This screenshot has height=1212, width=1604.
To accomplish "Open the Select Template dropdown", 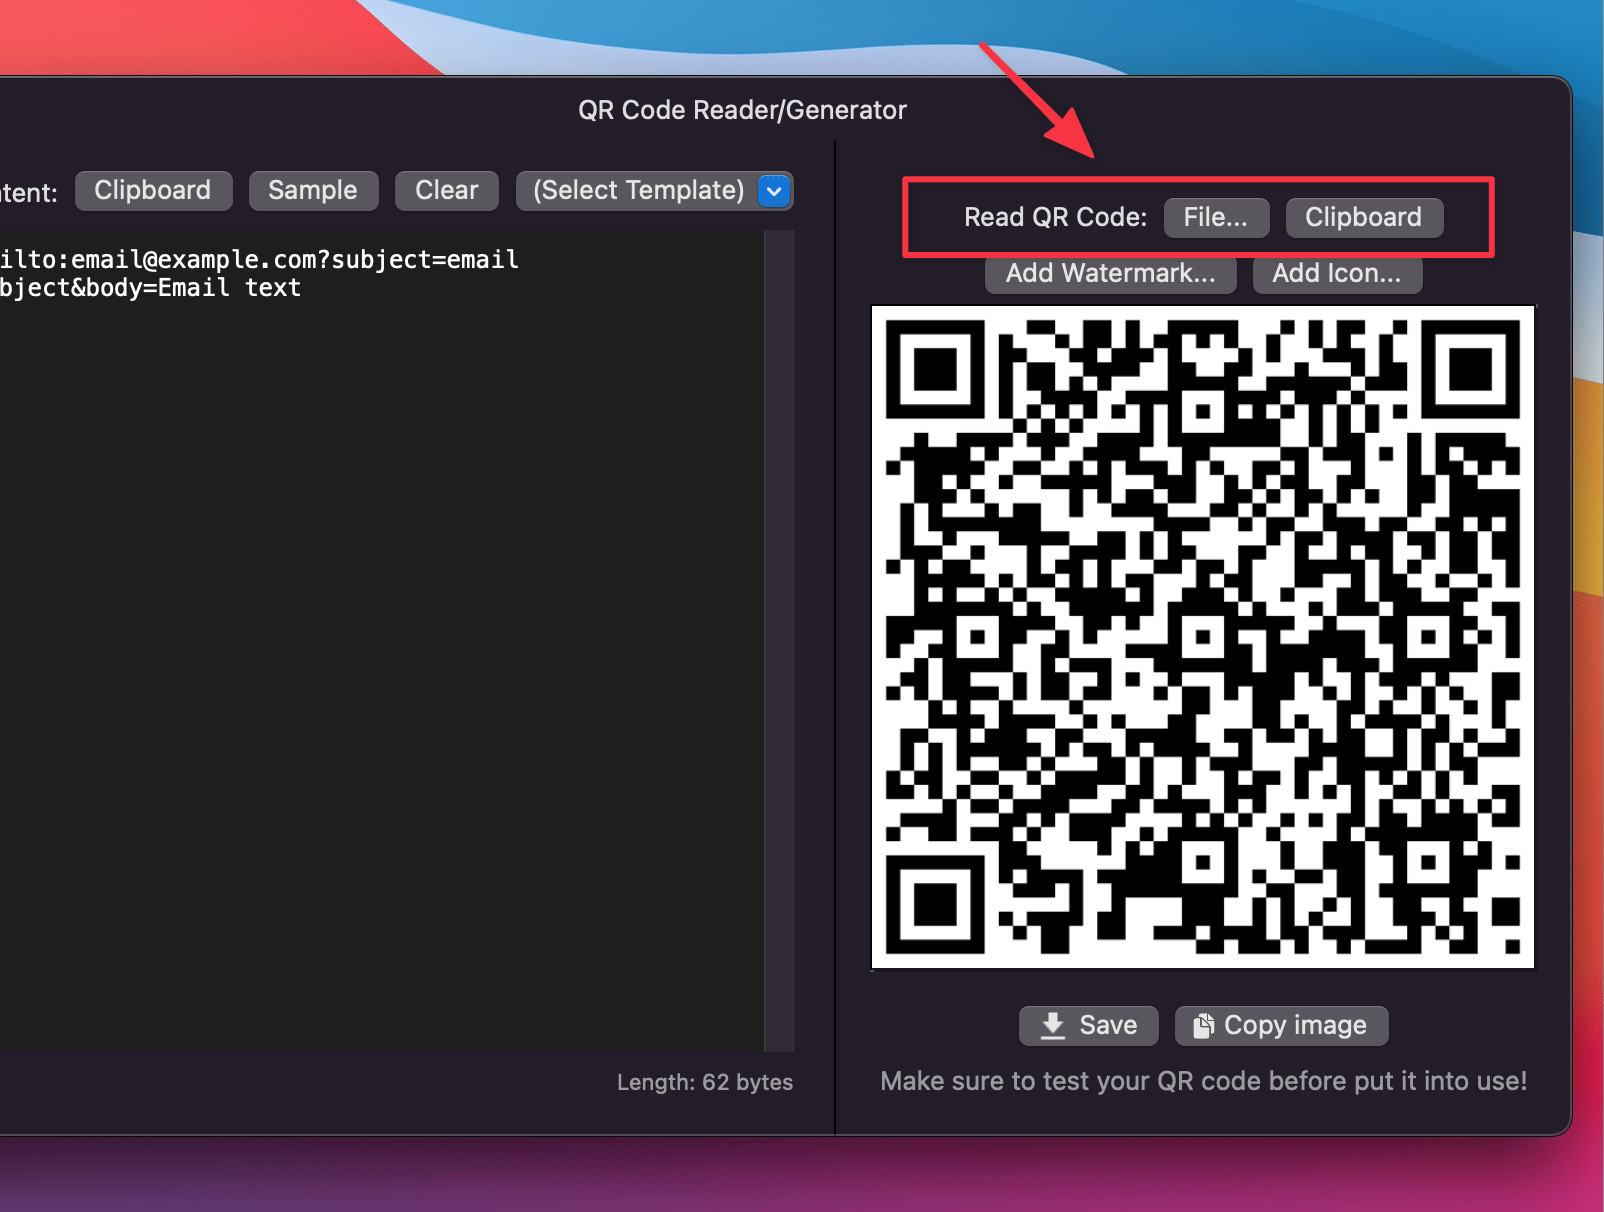I will click(x=654, y=190).
